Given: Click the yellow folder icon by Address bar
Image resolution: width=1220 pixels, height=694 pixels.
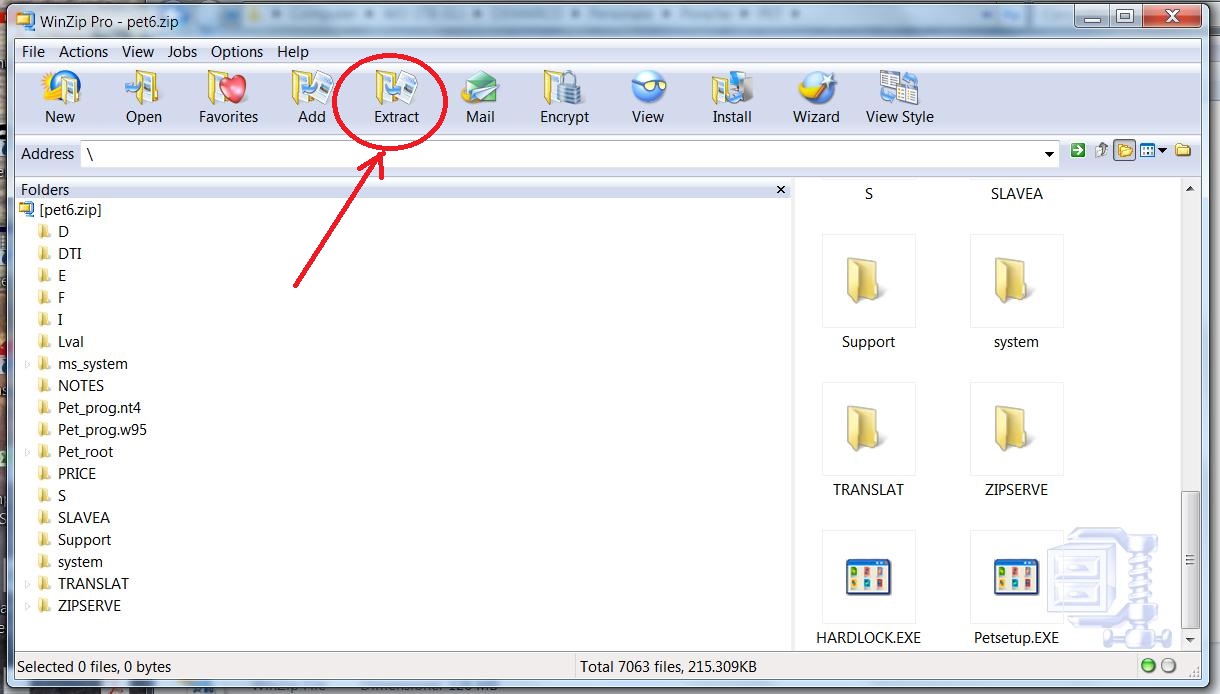Looking at the screenshot, I should click(1183, 151).
